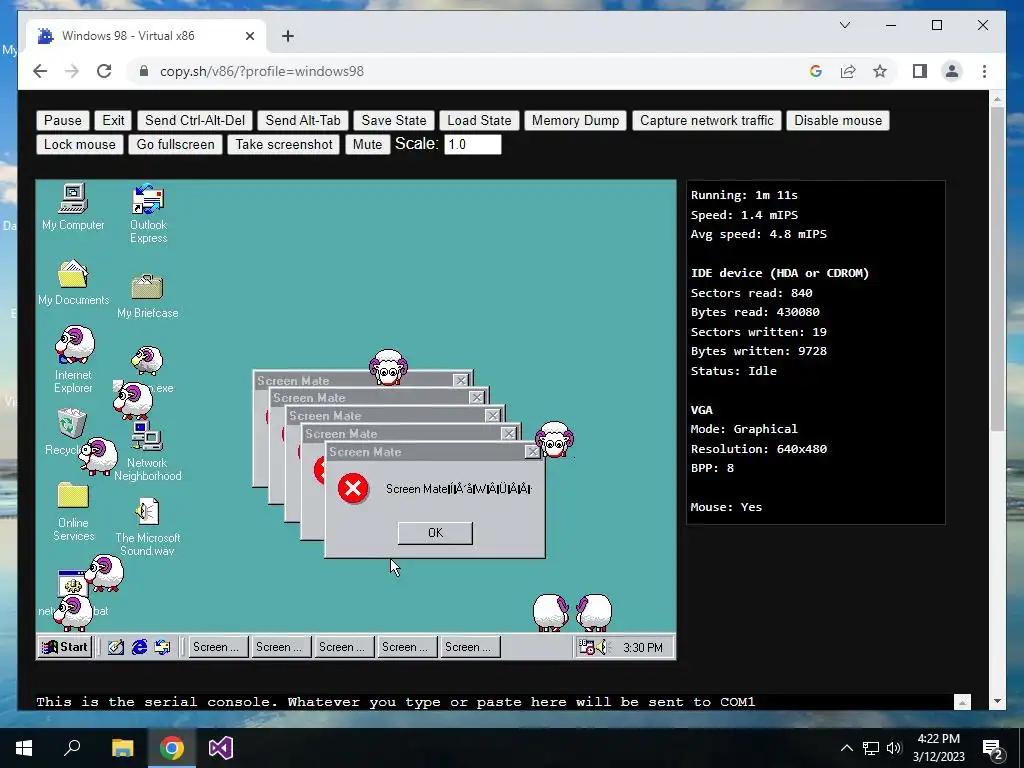1024x768 pixels.
Task: Click Memory Dump button
Action: (x=575, y=120)
